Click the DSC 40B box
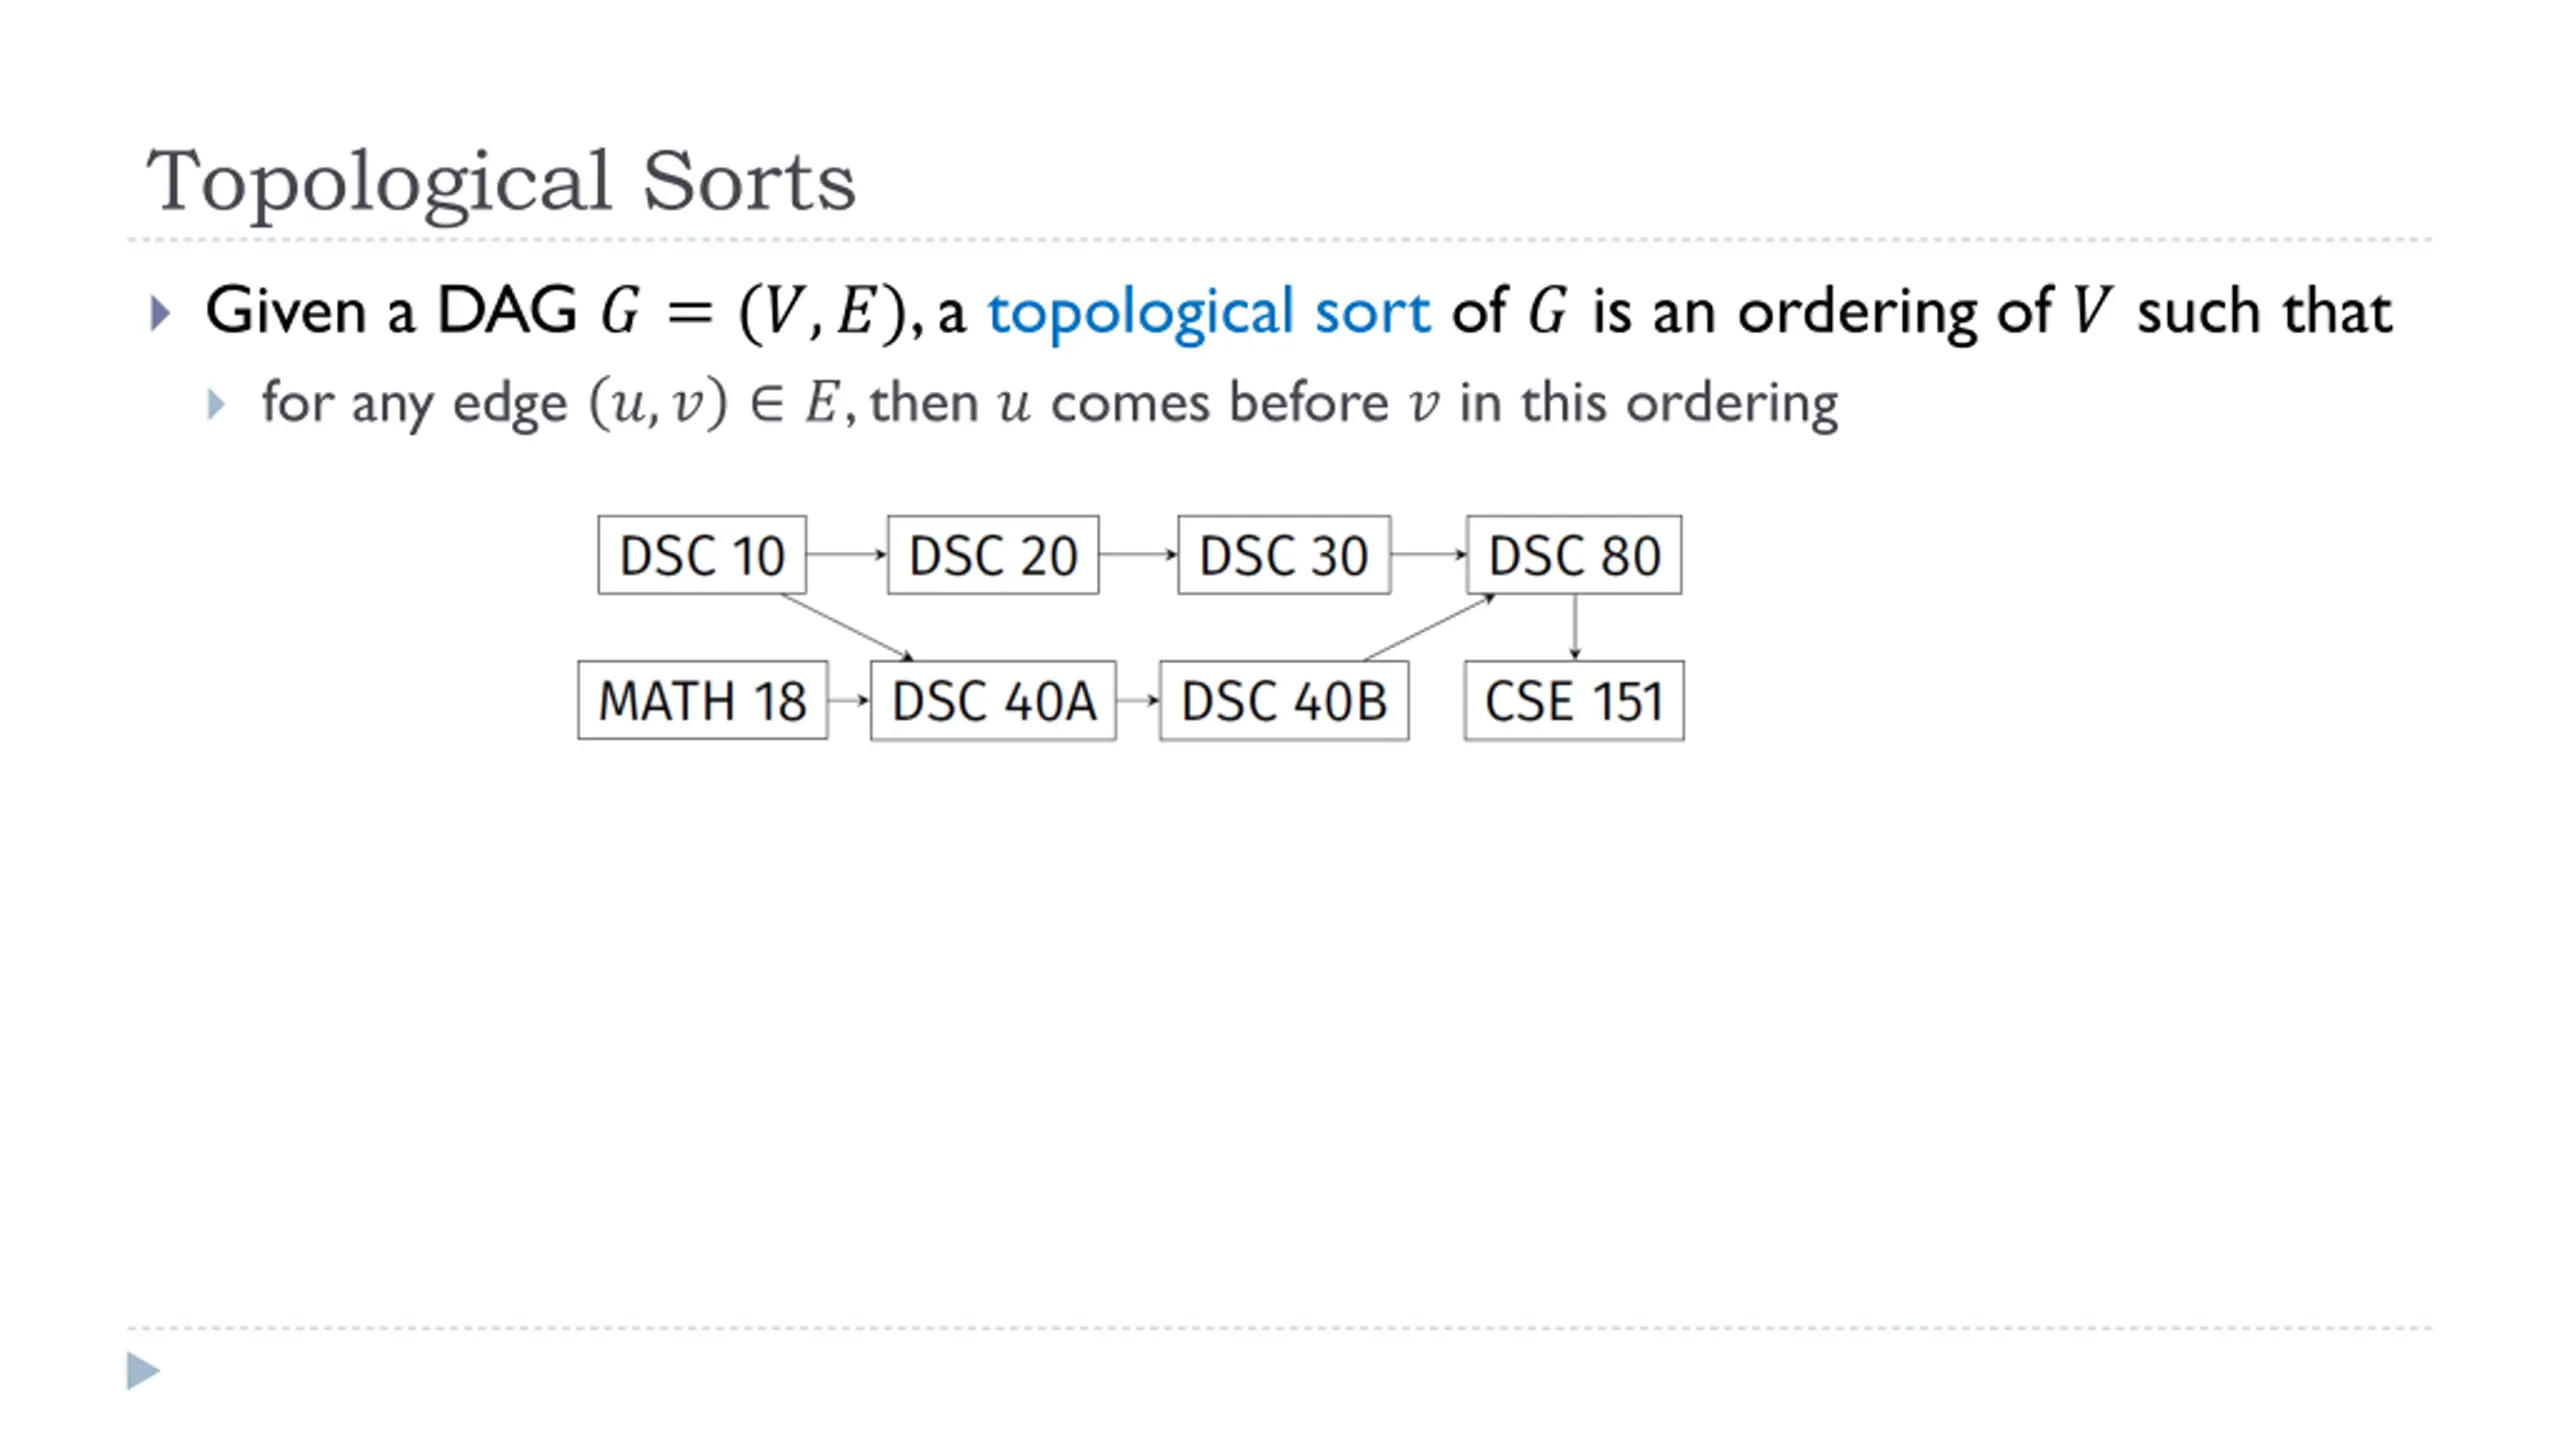 point(1284,700)
